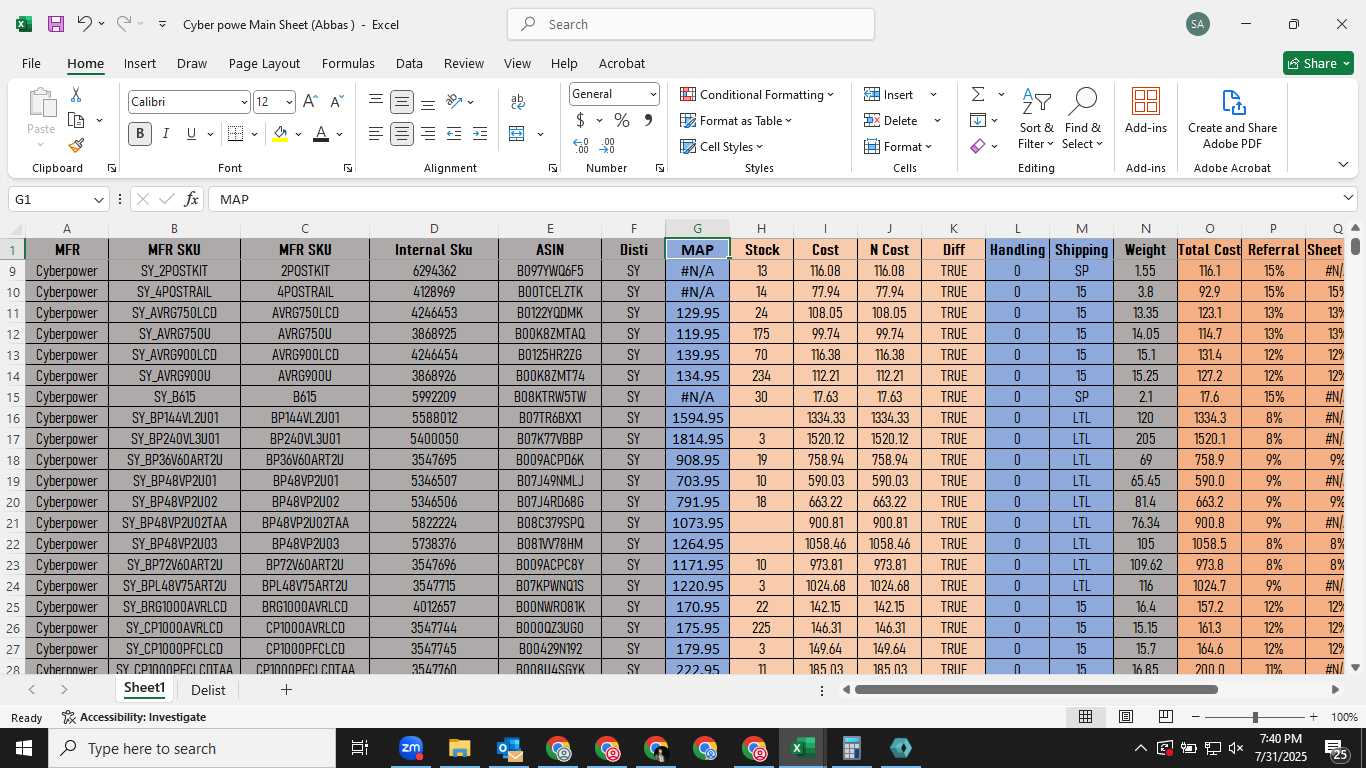Open Calculator from taskbar

coord(852,748)
